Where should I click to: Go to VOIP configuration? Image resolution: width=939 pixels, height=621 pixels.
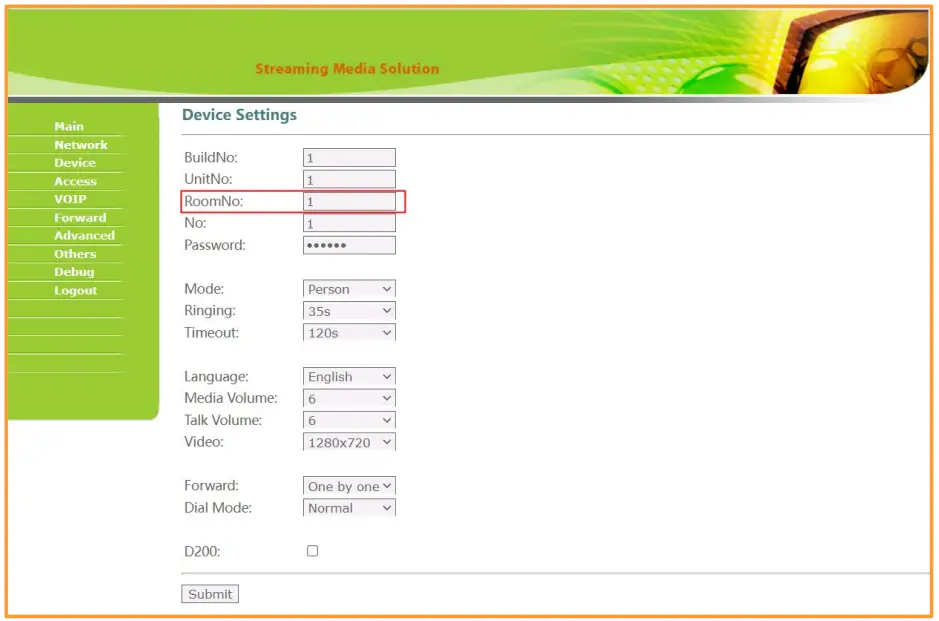pyautogui.click(x=70, y=199)
